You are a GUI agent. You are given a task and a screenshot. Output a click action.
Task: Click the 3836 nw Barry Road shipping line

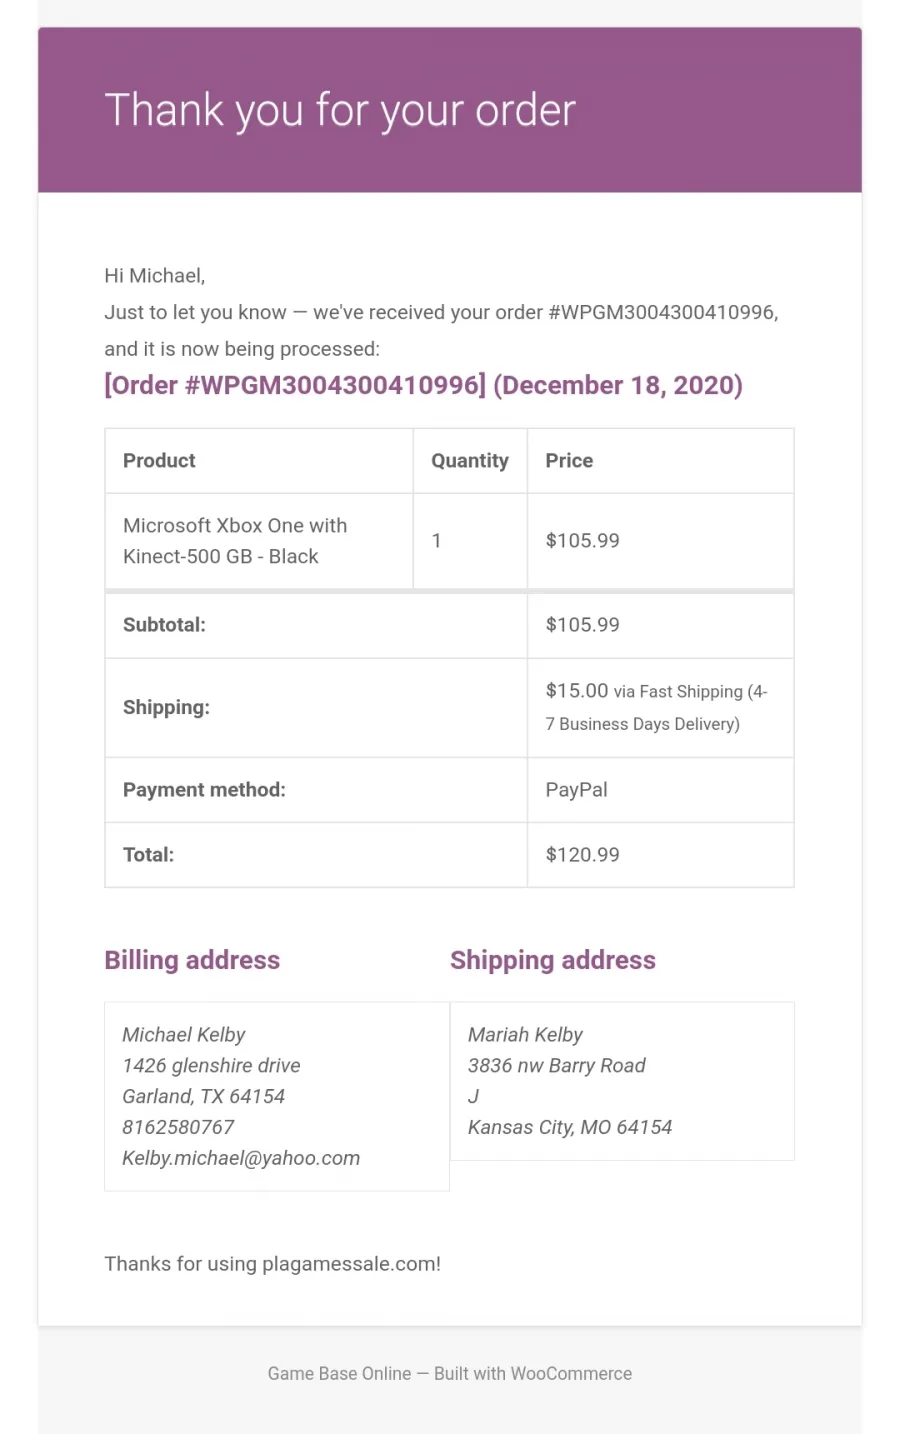pos(557,1066)
